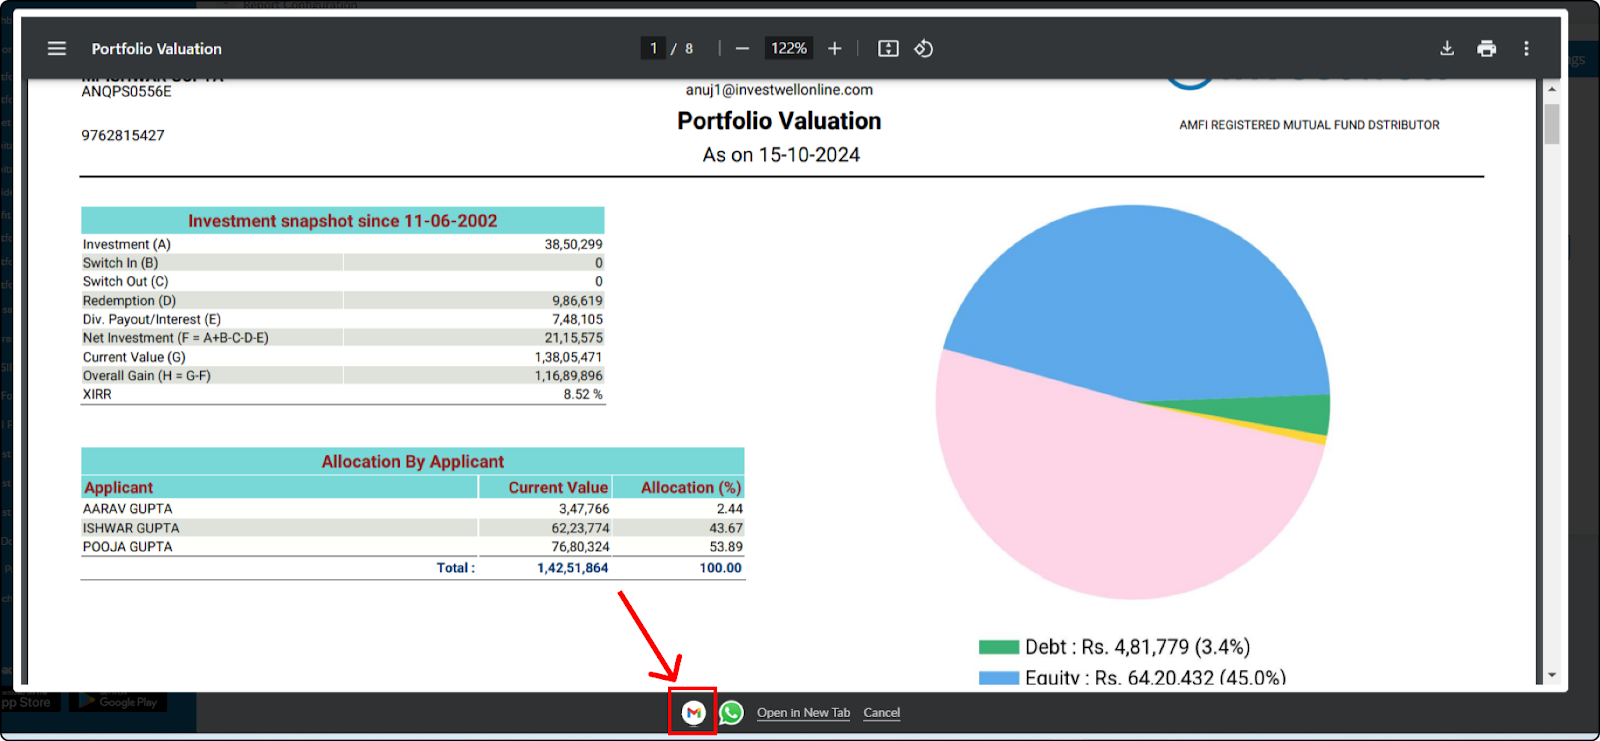Open the PDF viewer sidebar menu
1600x741 pixels.
[x=57, y=48]
